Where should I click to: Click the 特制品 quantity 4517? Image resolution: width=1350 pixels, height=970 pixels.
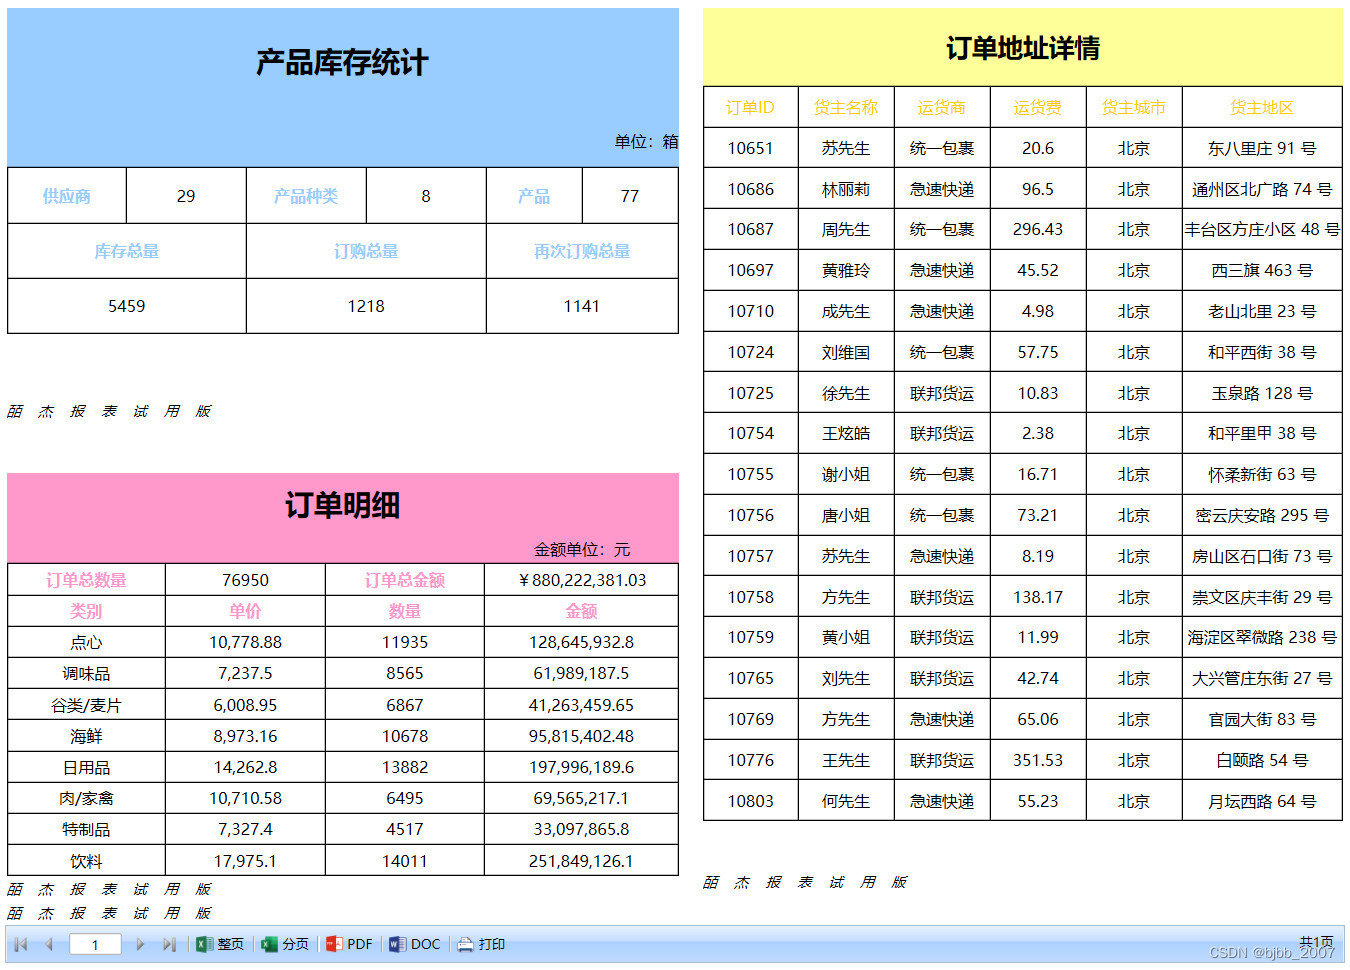tap(405, 829)
